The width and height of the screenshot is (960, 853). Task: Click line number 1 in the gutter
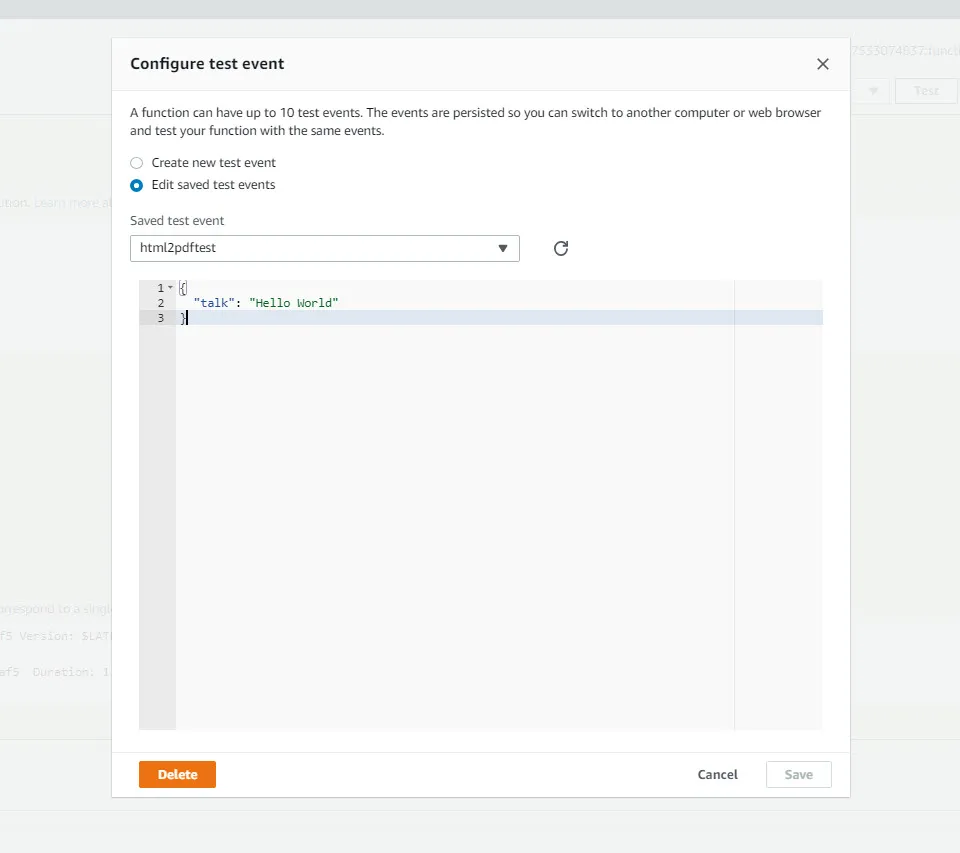pyautogui.click(x=160, y=288)
